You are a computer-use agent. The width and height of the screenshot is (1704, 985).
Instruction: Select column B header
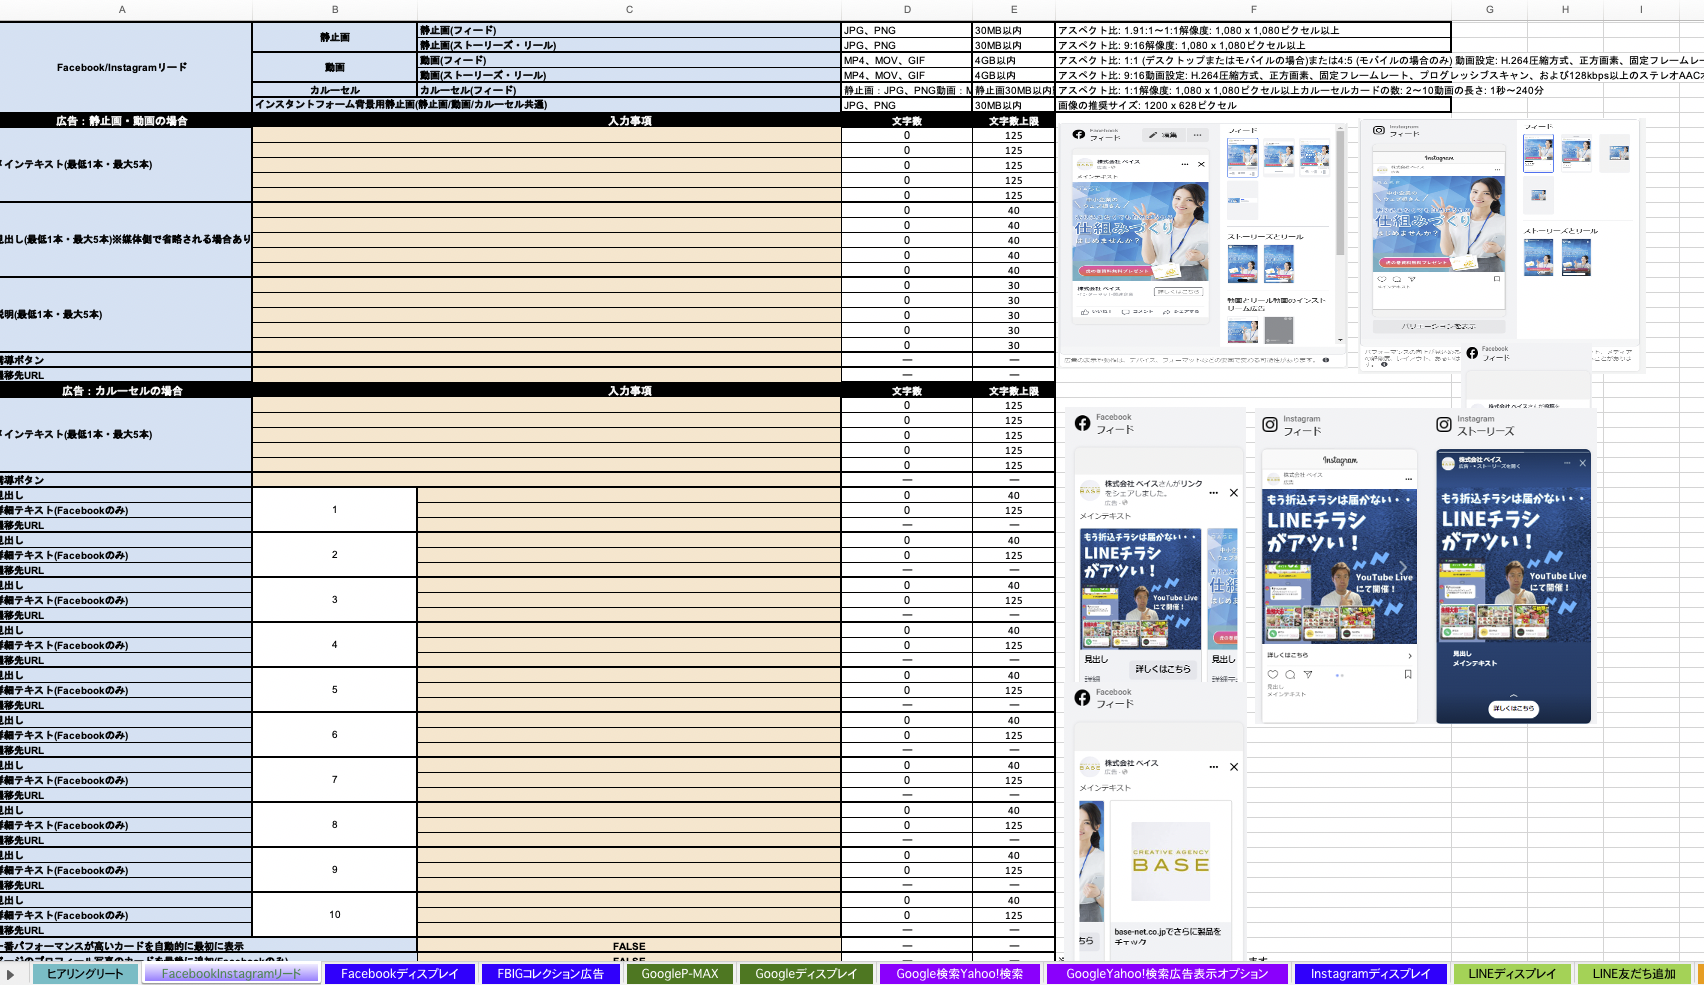point(335,10)
